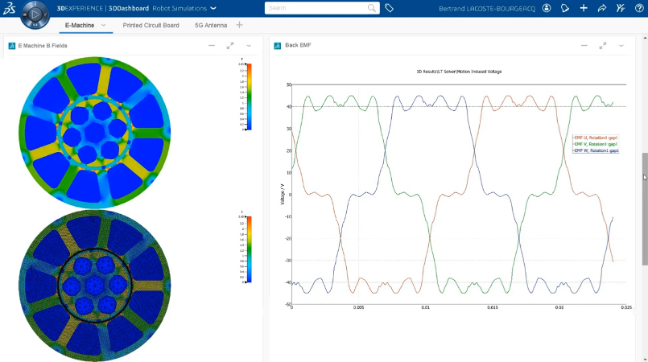The height and width of the screenshot is (362, 648).
Task: Select the E-Machine tab
Action: [x=79, y=25]
